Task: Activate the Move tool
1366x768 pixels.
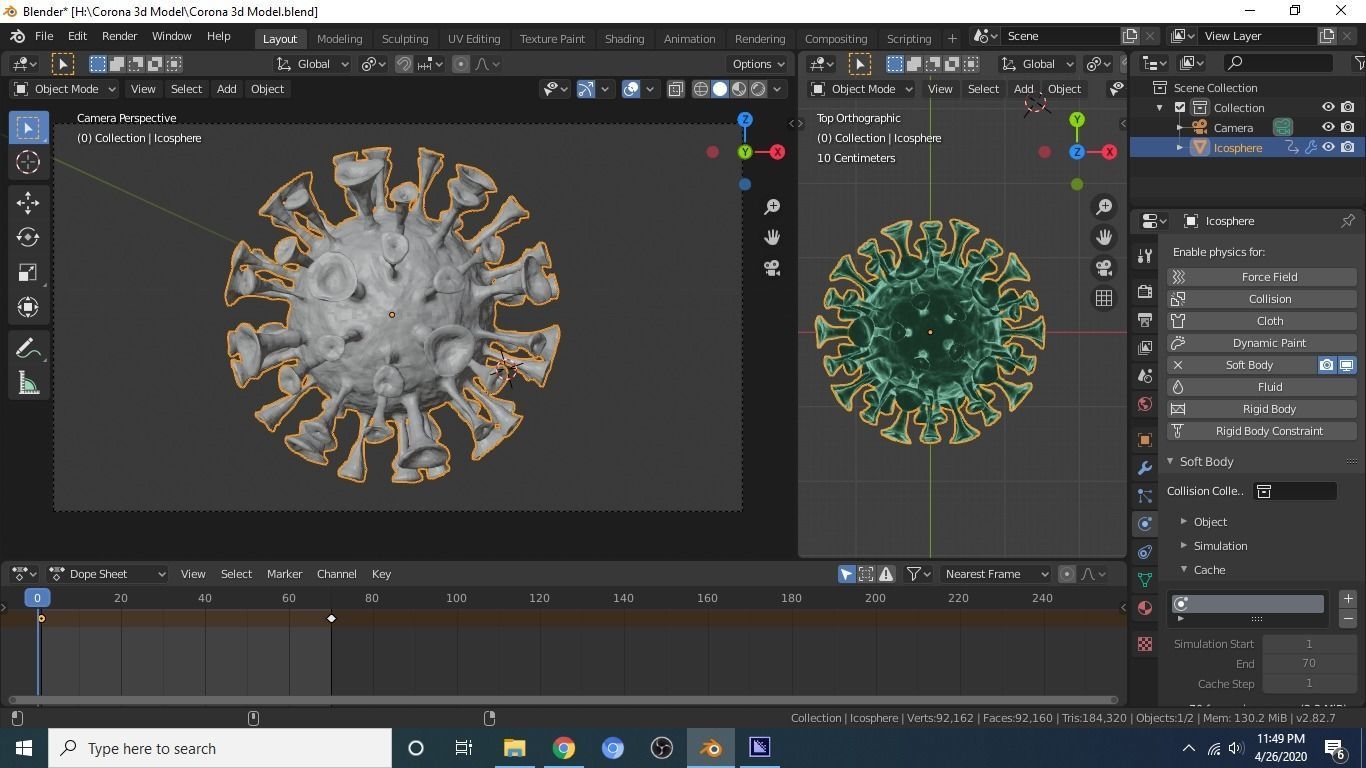Action: (28, 202)
